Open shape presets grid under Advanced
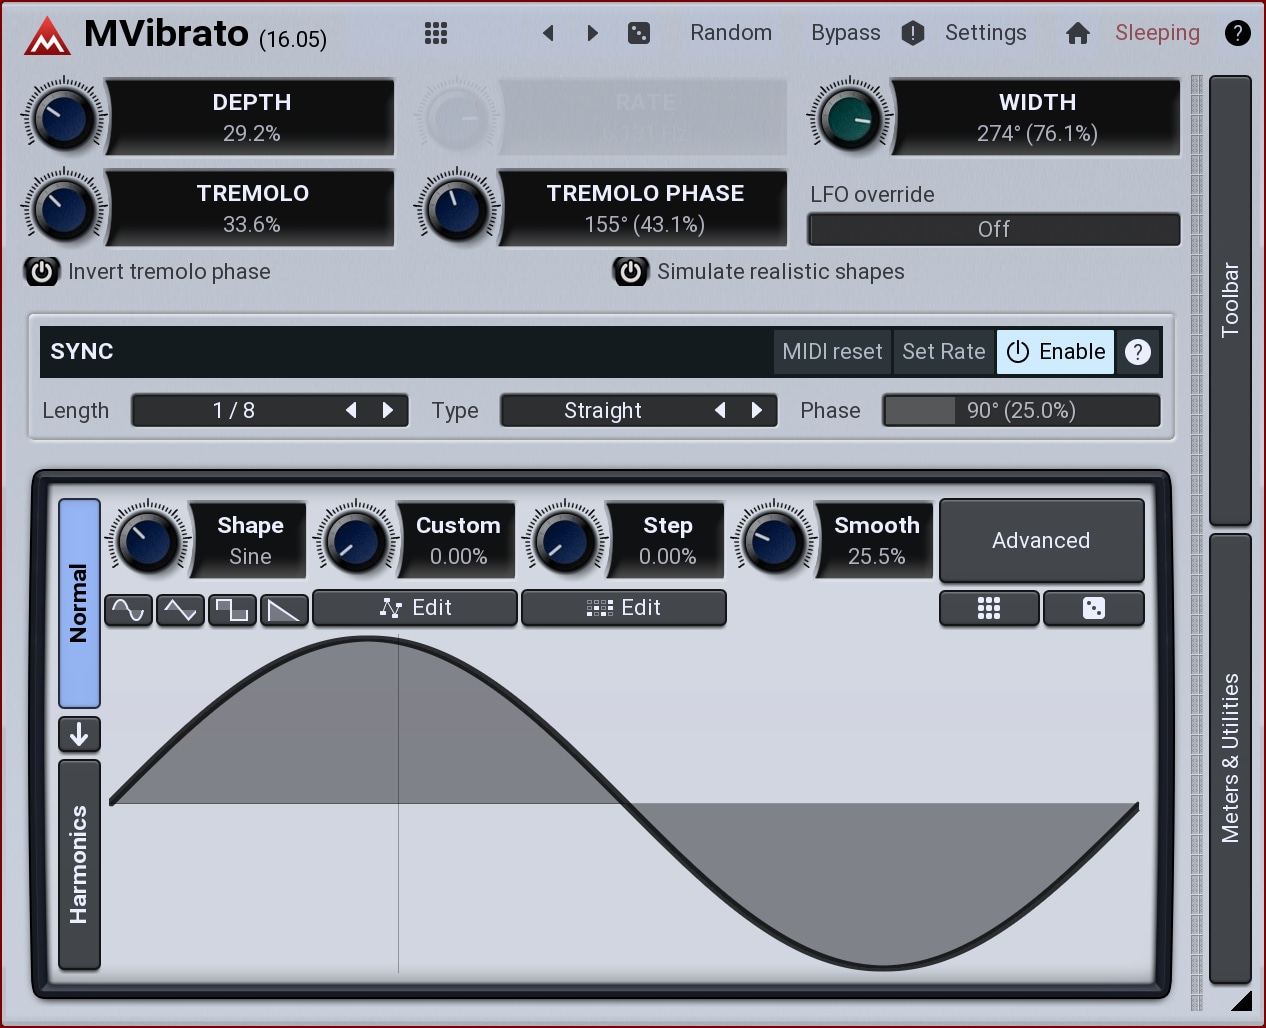Image resolution: width=1266 pixels, height=1028 pixels. (989, 608)
